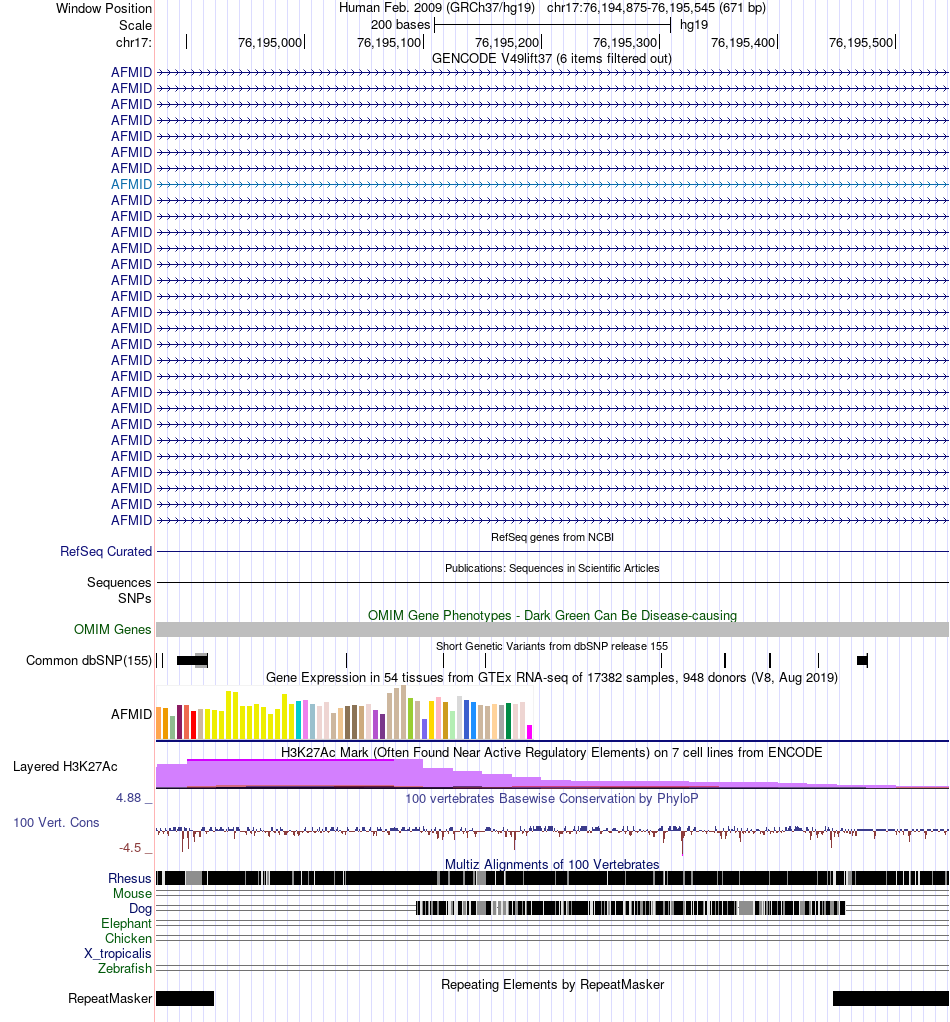Image resolution: width=950 pixels, height=1022 pixels.
Task: Click the chr17:76,194,875-76,195,545 (671 bp) position text
Action: [x=656, y=8]
